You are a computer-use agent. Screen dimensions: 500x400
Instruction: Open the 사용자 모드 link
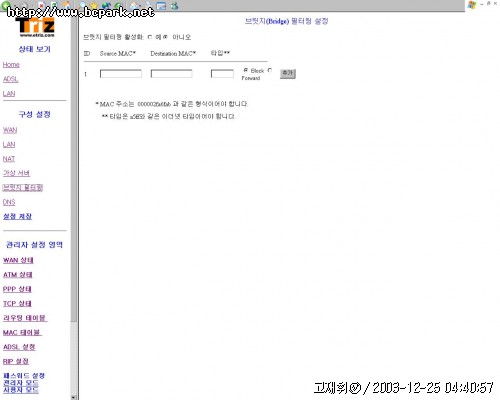tap(21, 390)
